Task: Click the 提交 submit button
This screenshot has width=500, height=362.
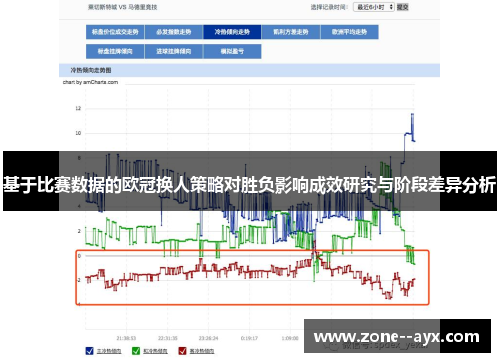Action: [x=402, y=7]
